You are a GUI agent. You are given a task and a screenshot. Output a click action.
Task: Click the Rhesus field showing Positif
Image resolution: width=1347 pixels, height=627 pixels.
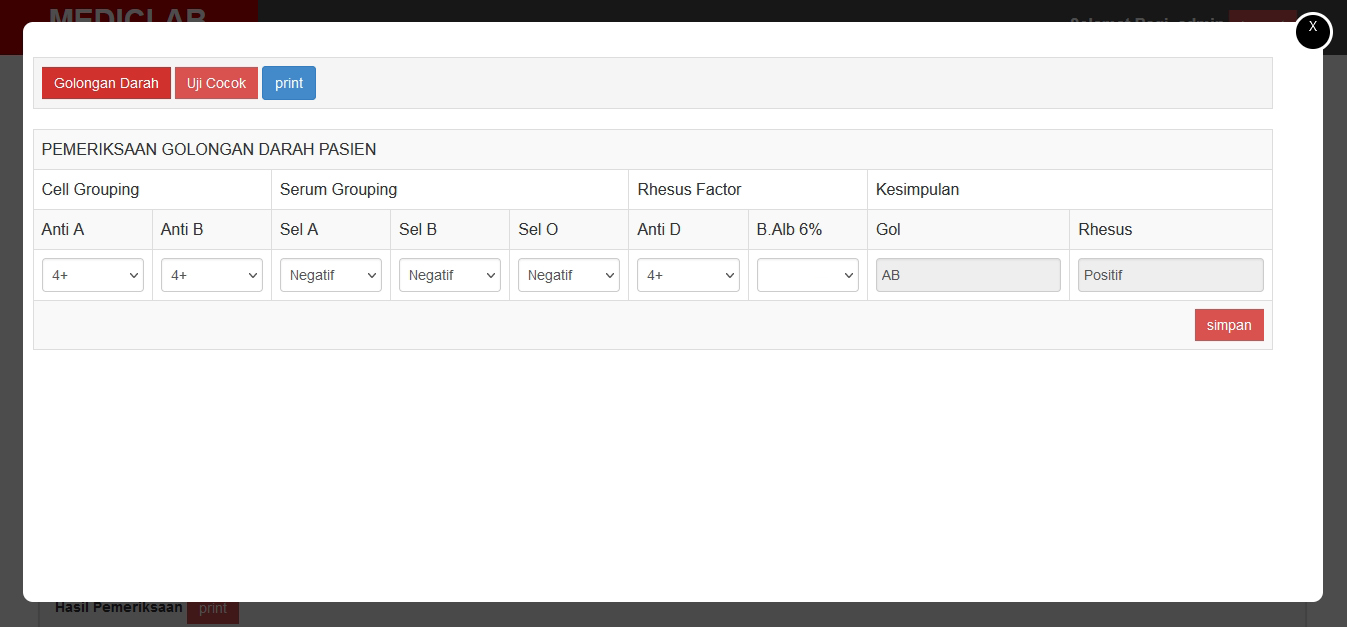(1170, 275)
